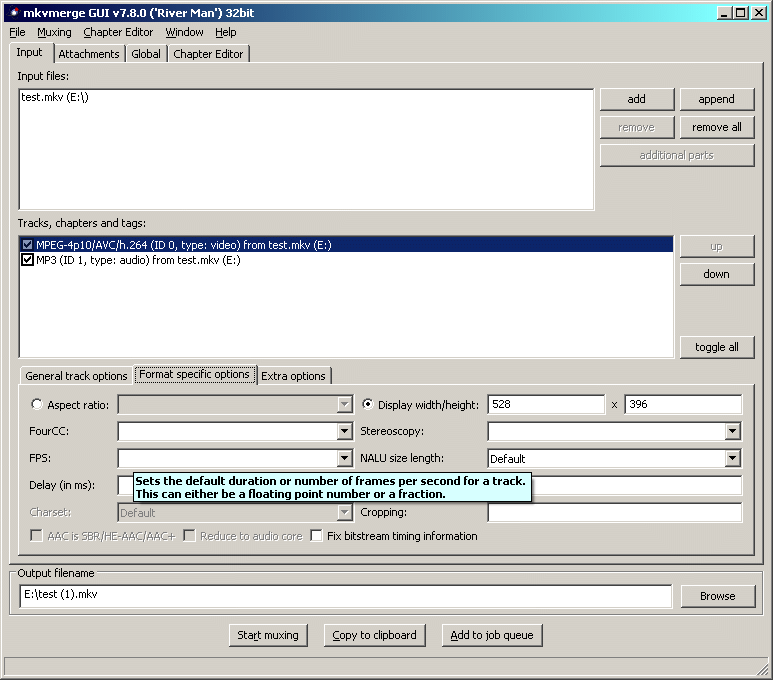Viewport: 773px width, 680px height.
Task: Click the display height field showing 396
Action: (x=683, y=404)
